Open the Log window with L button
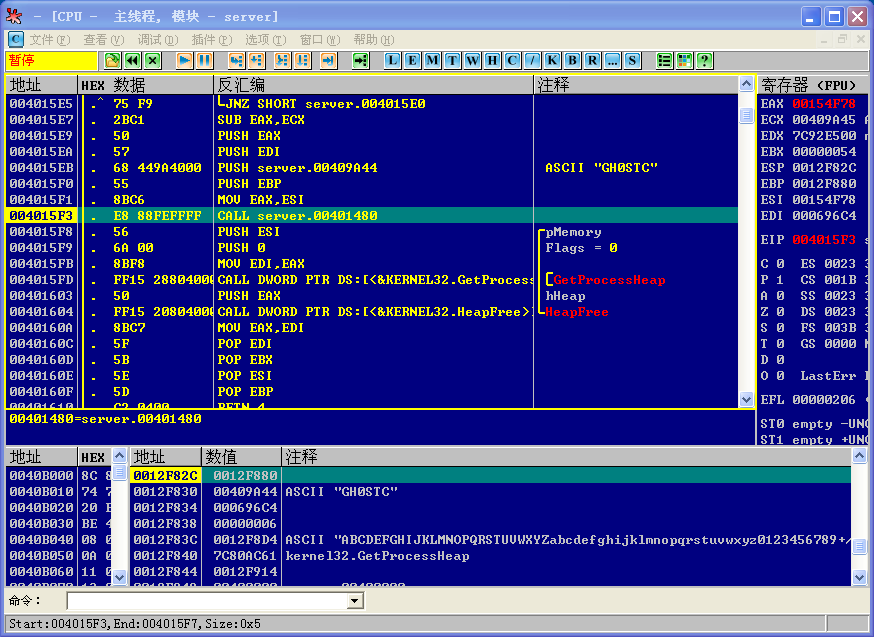Screen dimensions: 874x637 click(392, 60)
